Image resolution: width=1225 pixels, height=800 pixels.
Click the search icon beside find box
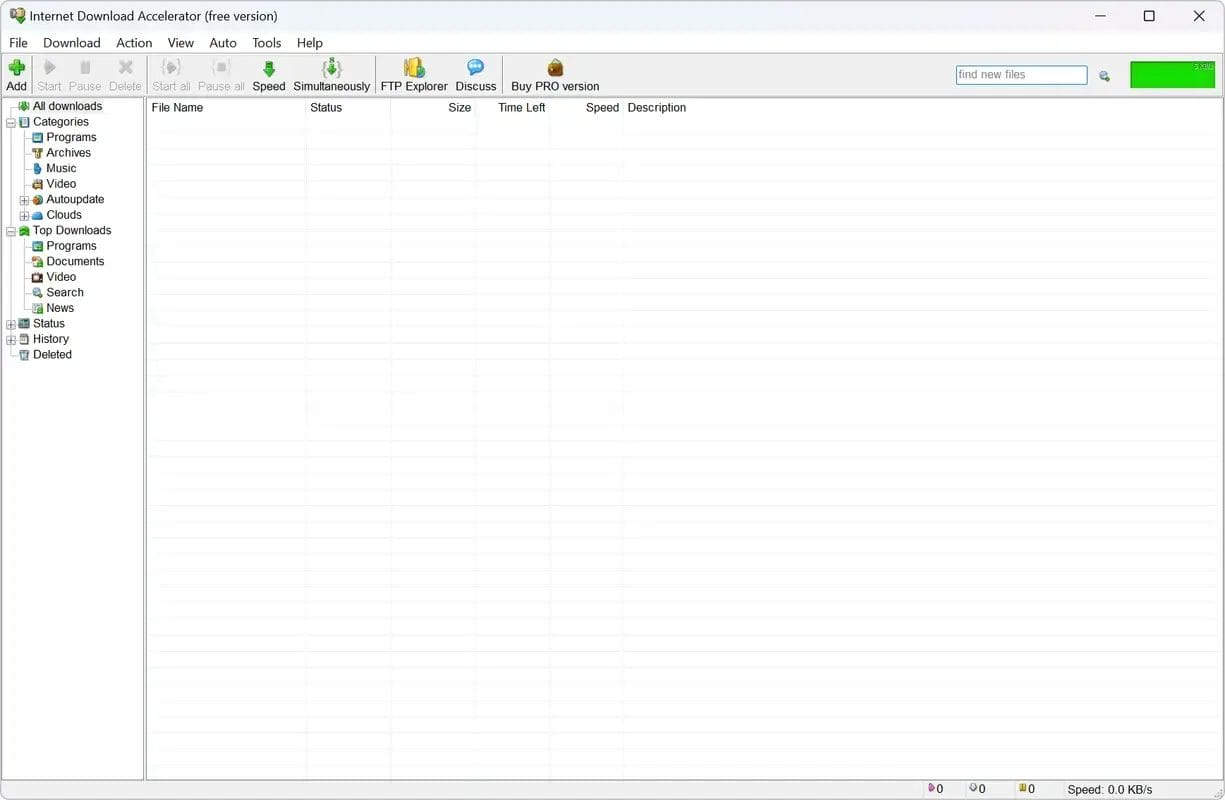pos(1104,76)
